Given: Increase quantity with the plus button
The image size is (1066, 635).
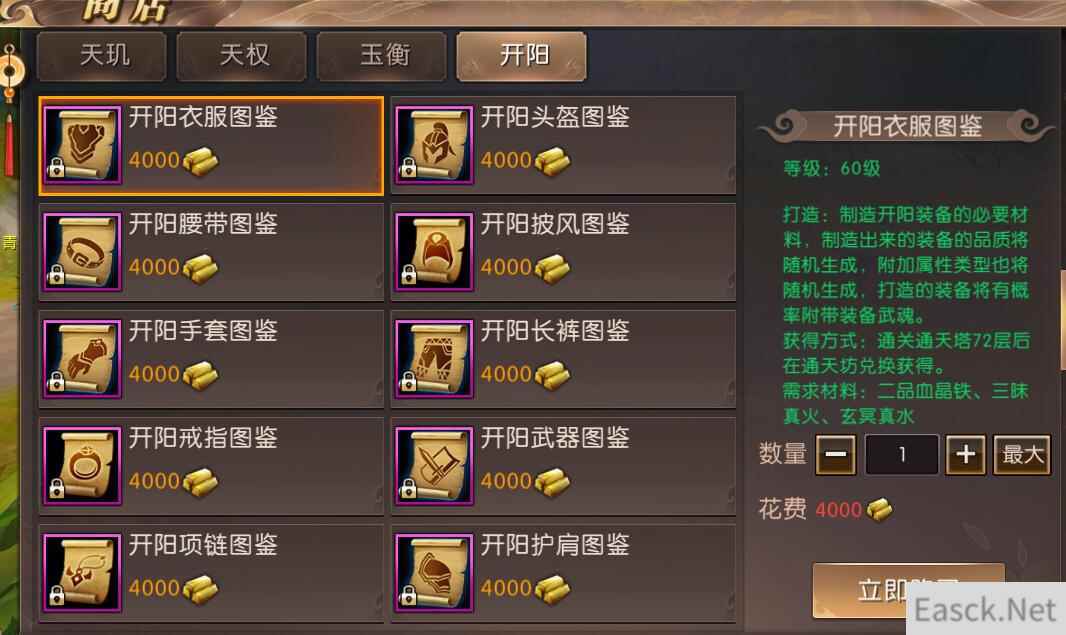Looking at the screenshot, I should tap(965, 454).
